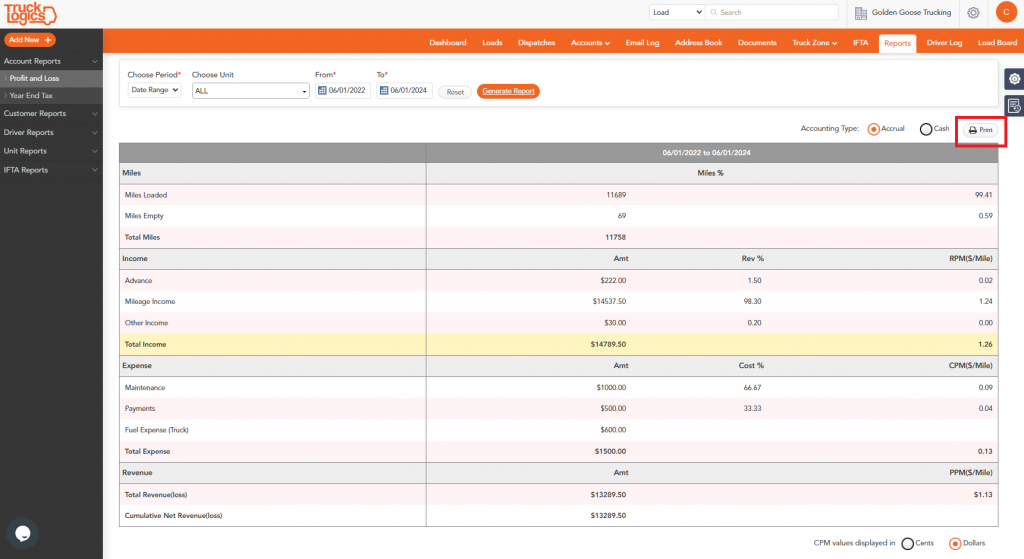Click the Add New button
This screenshot has width=1024, height=559.
coord(30,40)
